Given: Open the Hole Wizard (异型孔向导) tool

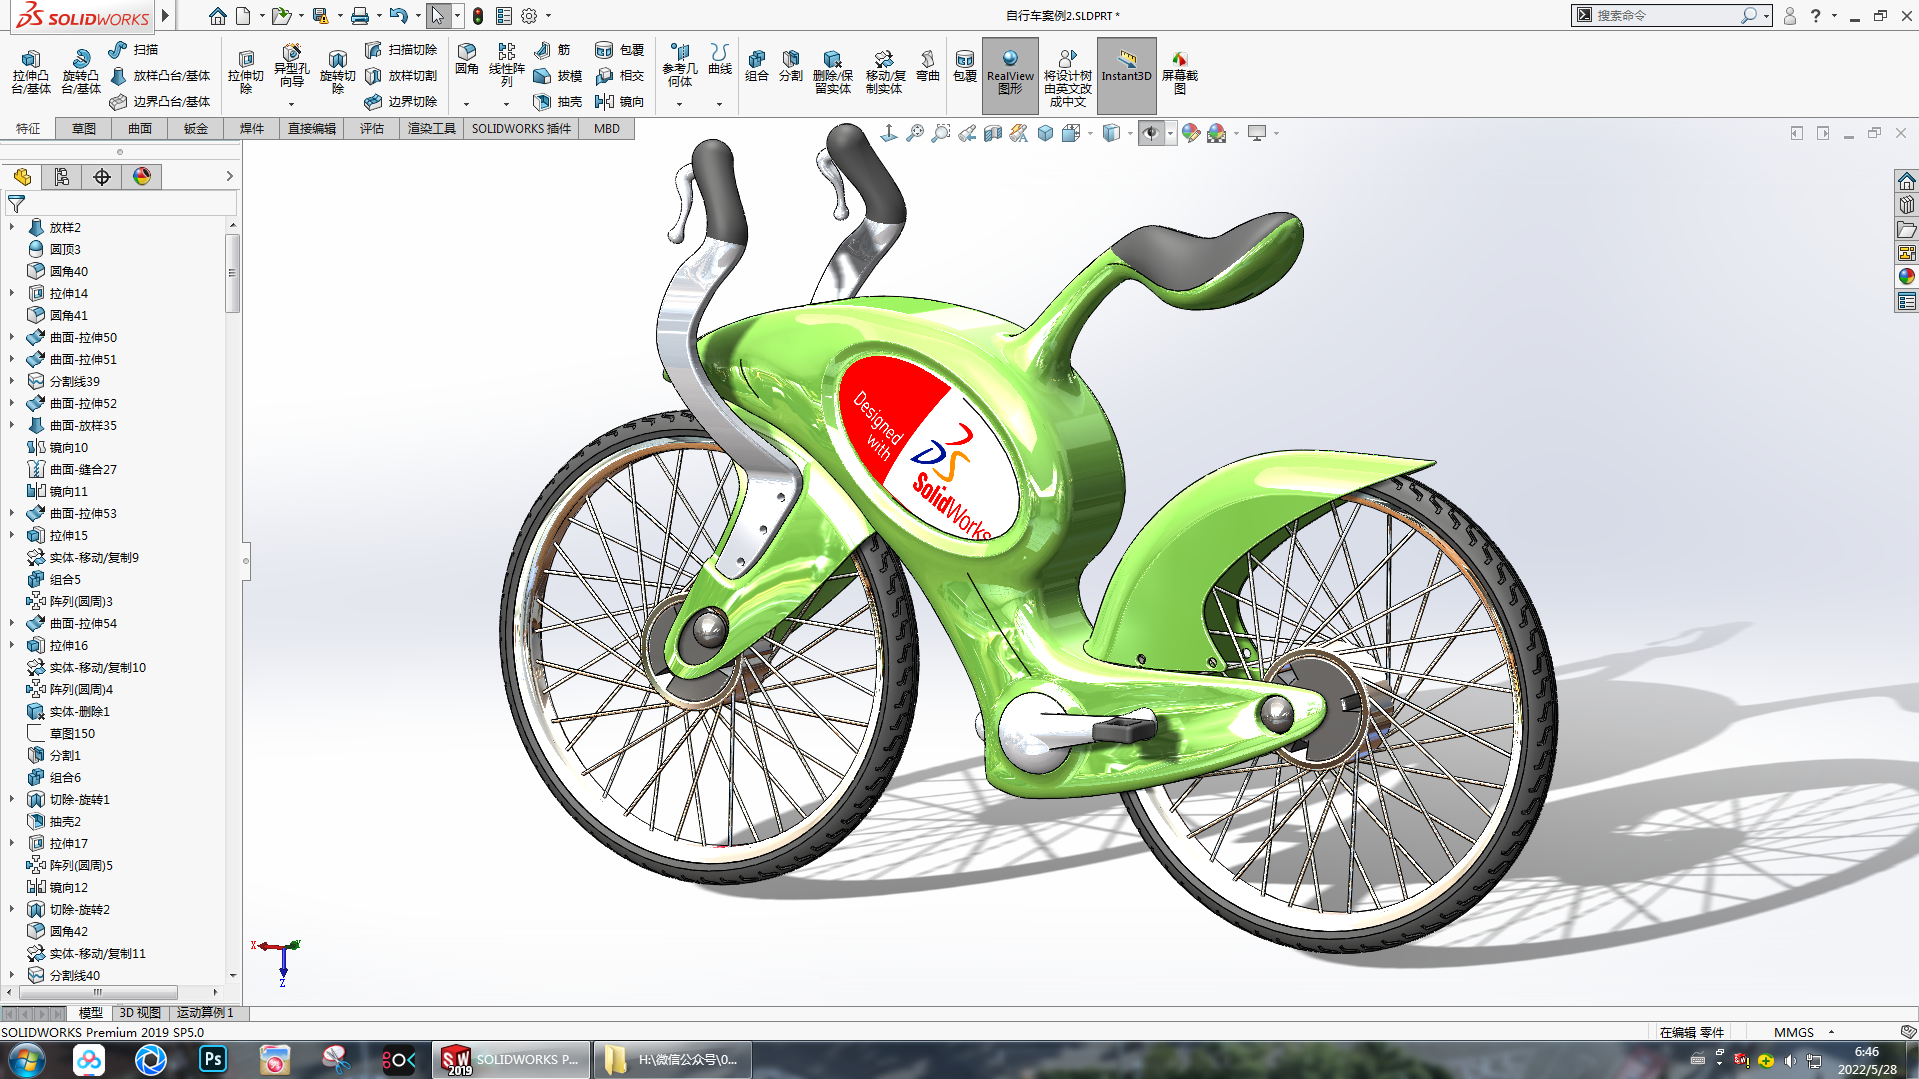Looking at the screenshot, I should coord(291,65).
